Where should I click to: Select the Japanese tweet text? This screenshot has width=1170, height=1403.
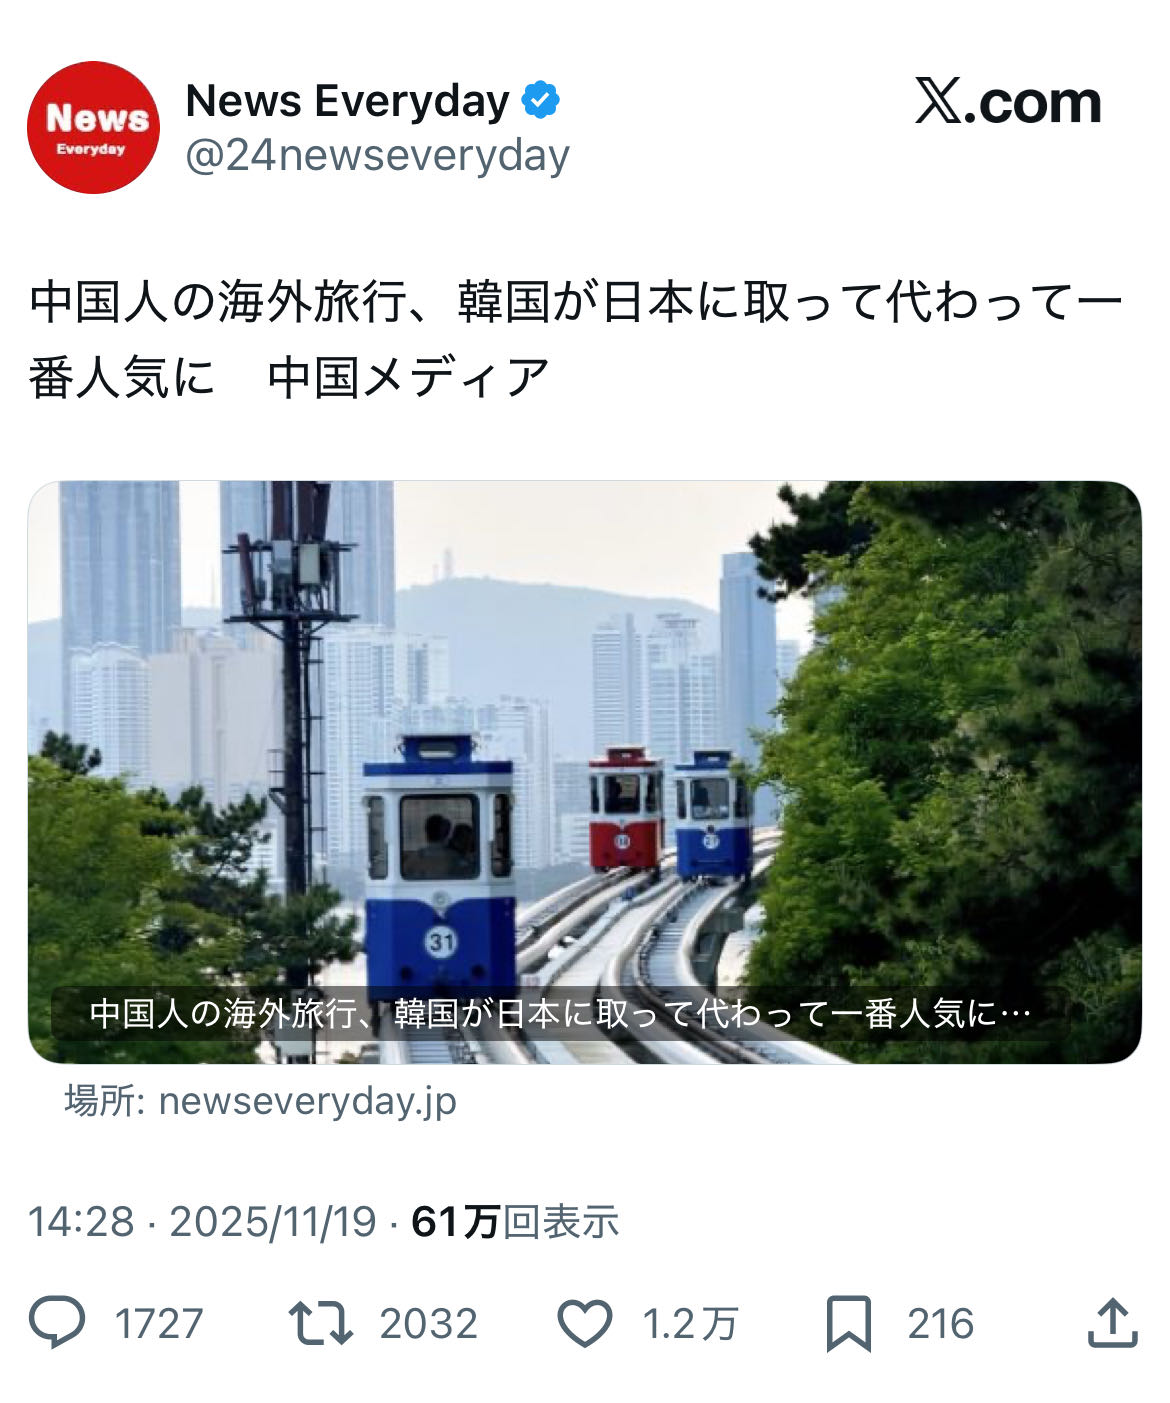point(576,340)
